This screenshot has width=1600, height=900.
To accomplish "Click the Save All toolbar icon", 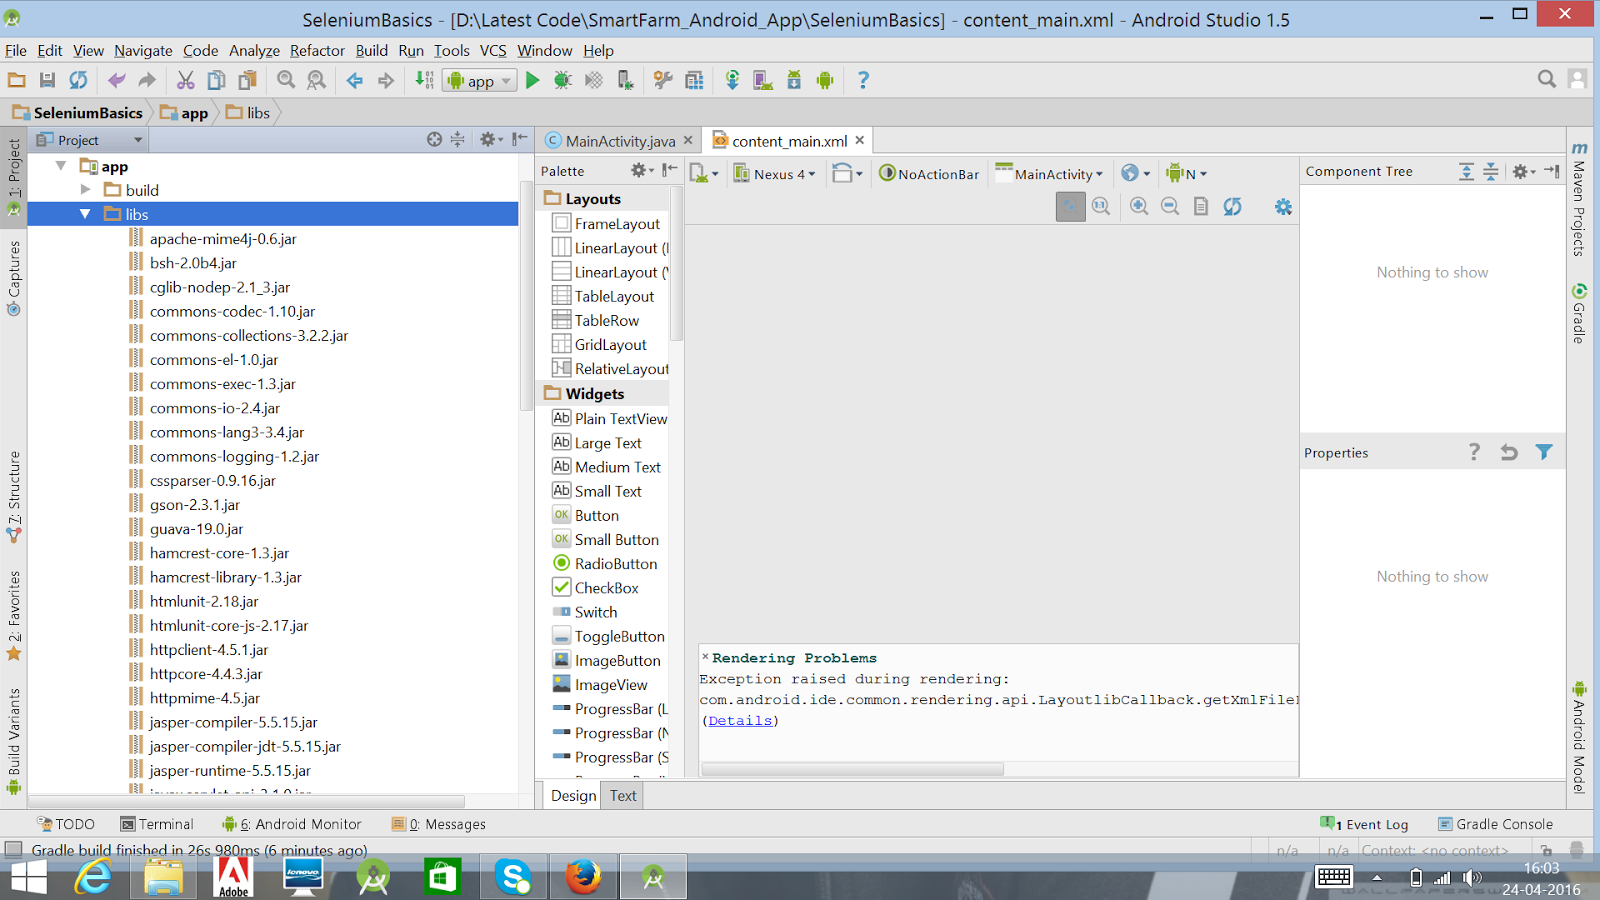I will (x=47, y=80).
